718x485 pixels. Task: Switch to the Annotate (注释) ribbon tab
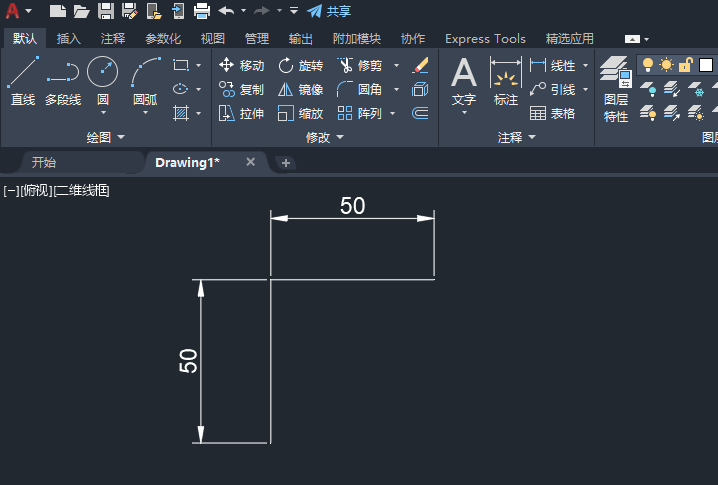tap(113, 38)
